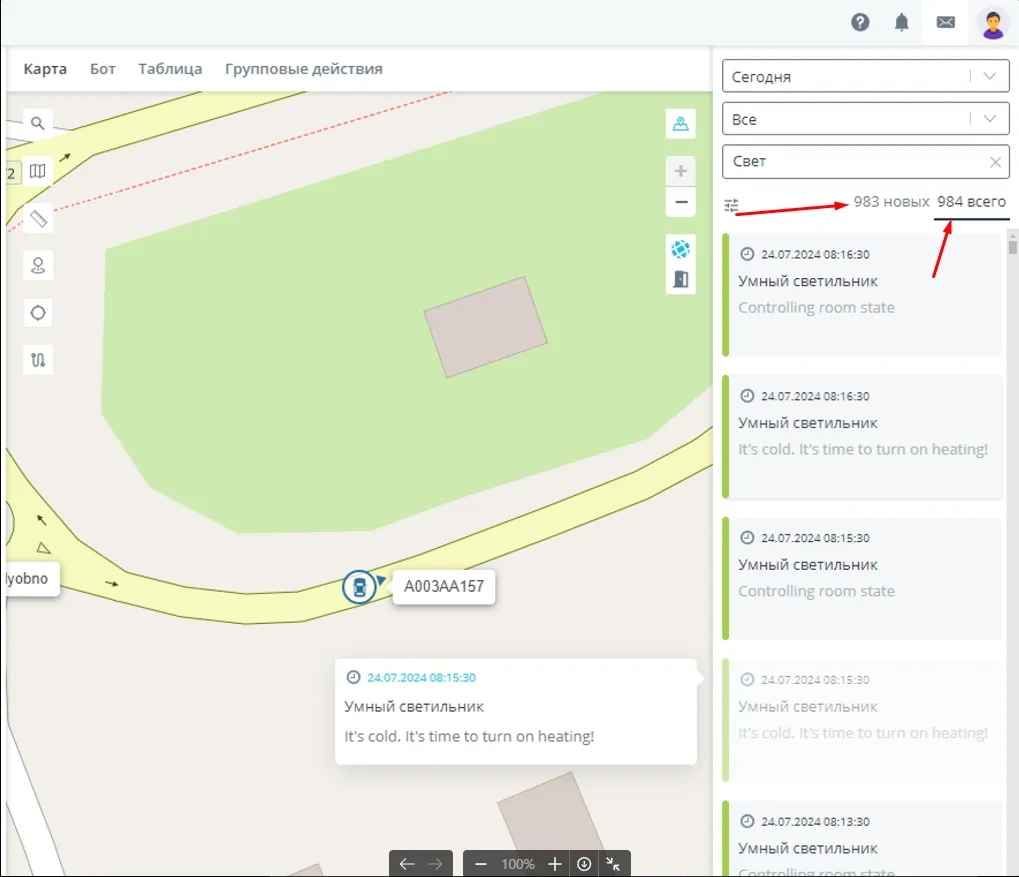Click the download icon in bottom toolbar
Screen dimensions: 1019x877
click(x=584, y=863)
